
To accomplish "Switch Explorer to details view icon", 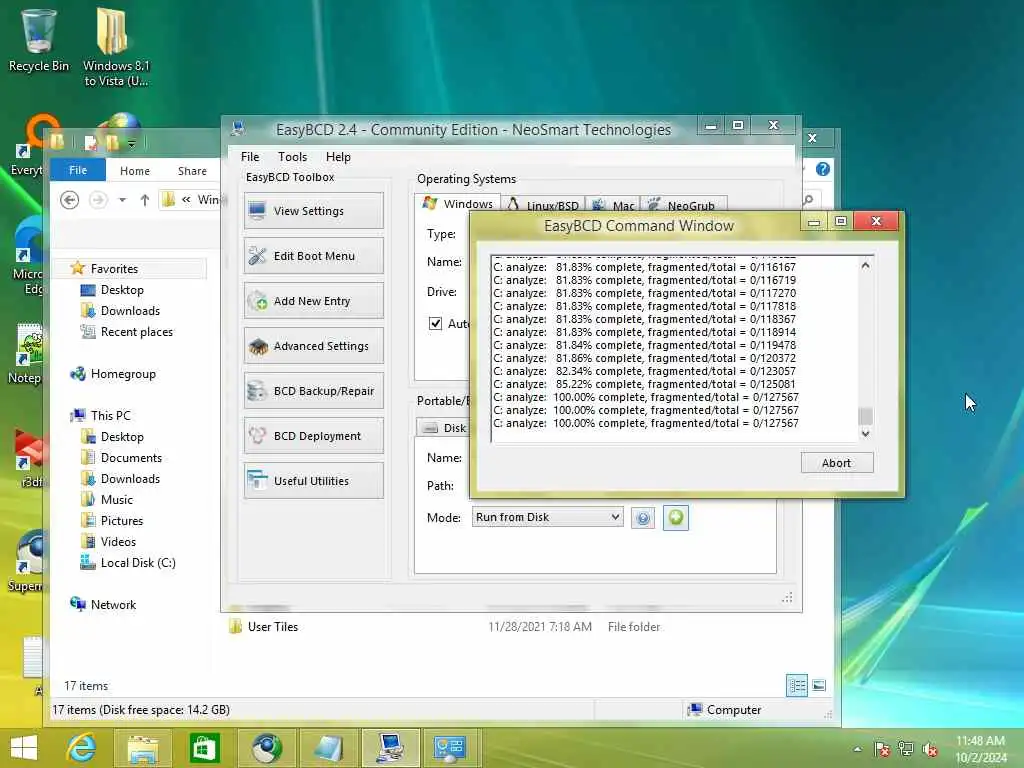I will [x=797, y=686].
